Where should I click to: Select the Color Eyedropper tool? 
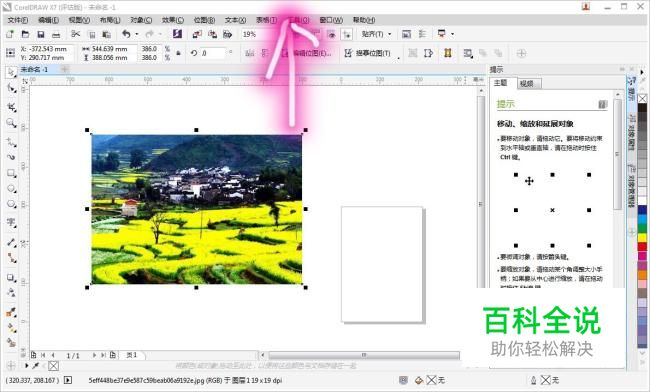pyautogui.click(x=11, y=312)
